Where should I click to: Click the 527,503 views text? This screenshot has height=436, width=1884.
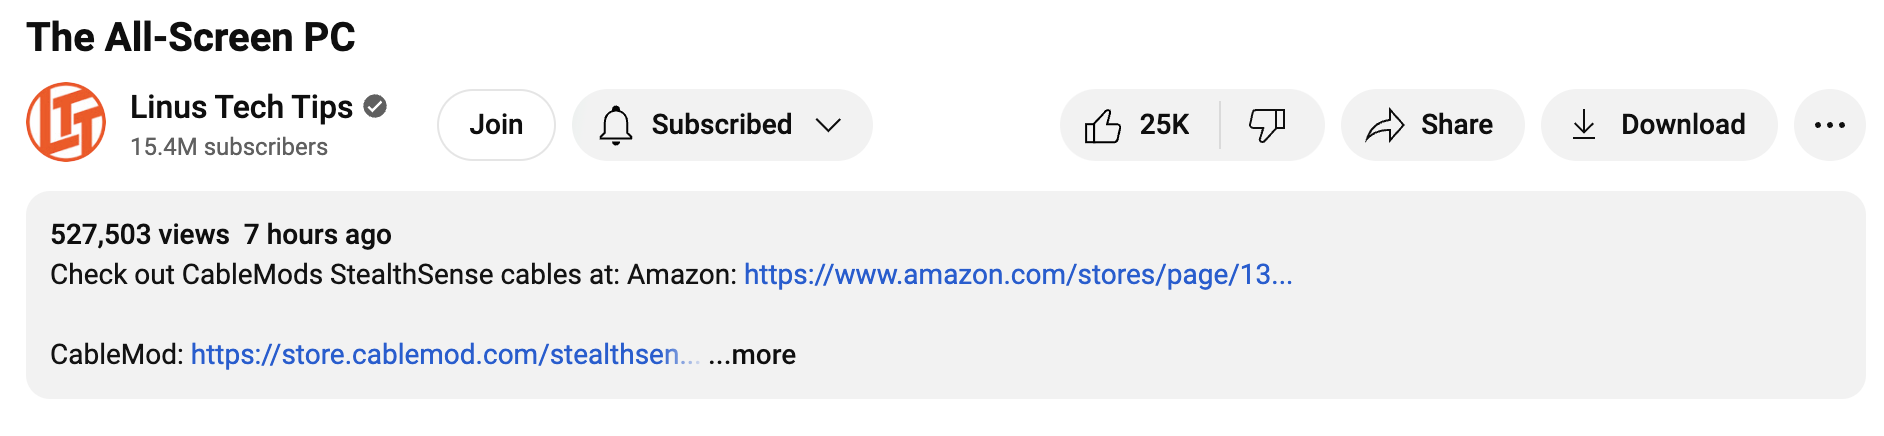pos(140,235)
